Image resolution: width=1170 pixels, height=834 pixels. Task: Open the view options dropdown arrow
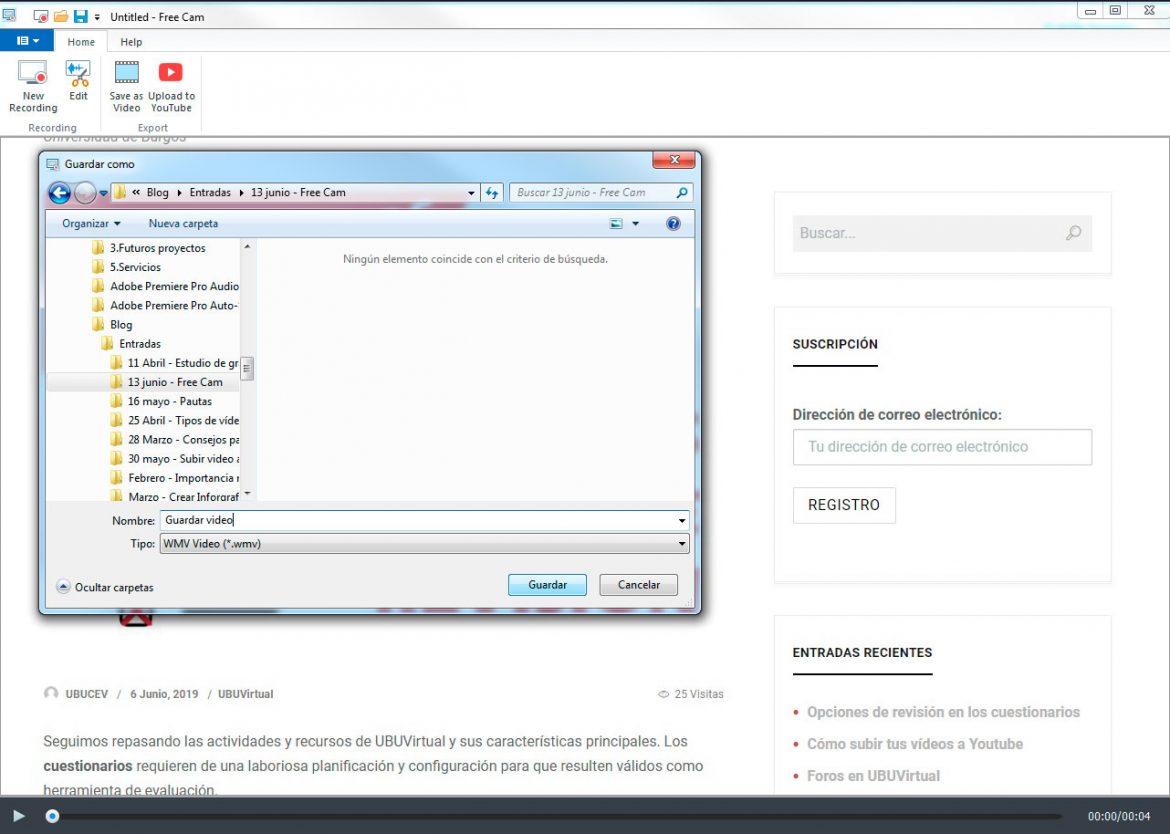coord(636,224)
